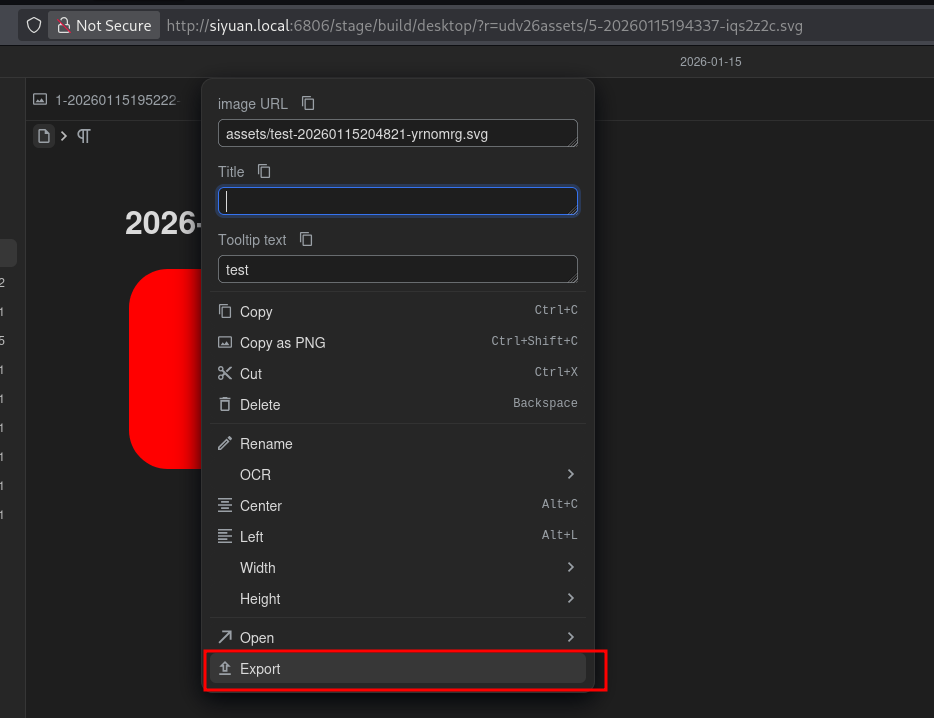934x718 pixels.
Task: Click image icon on the document tab
Action: (40, 99)
